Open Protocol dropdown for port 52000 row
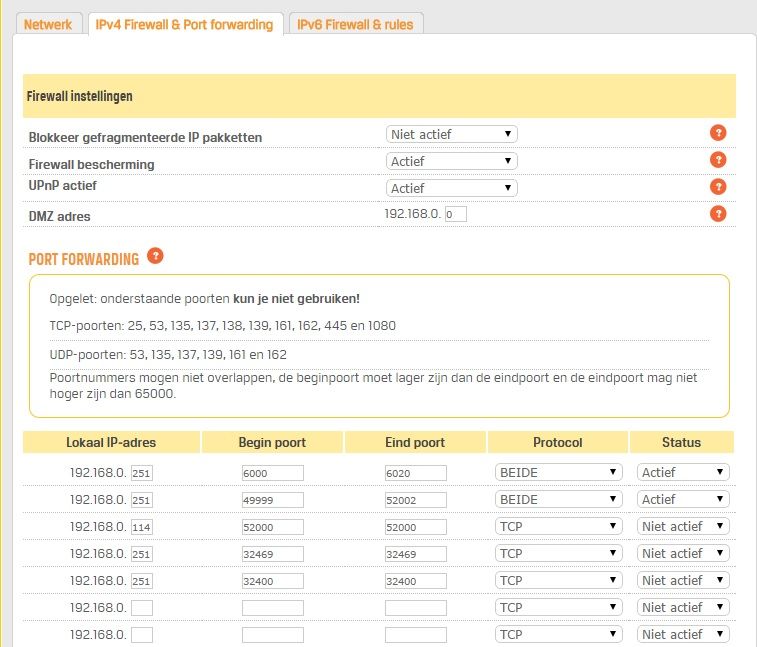The height and width of the screenshot is (647, 757). [x=559, y=526]
